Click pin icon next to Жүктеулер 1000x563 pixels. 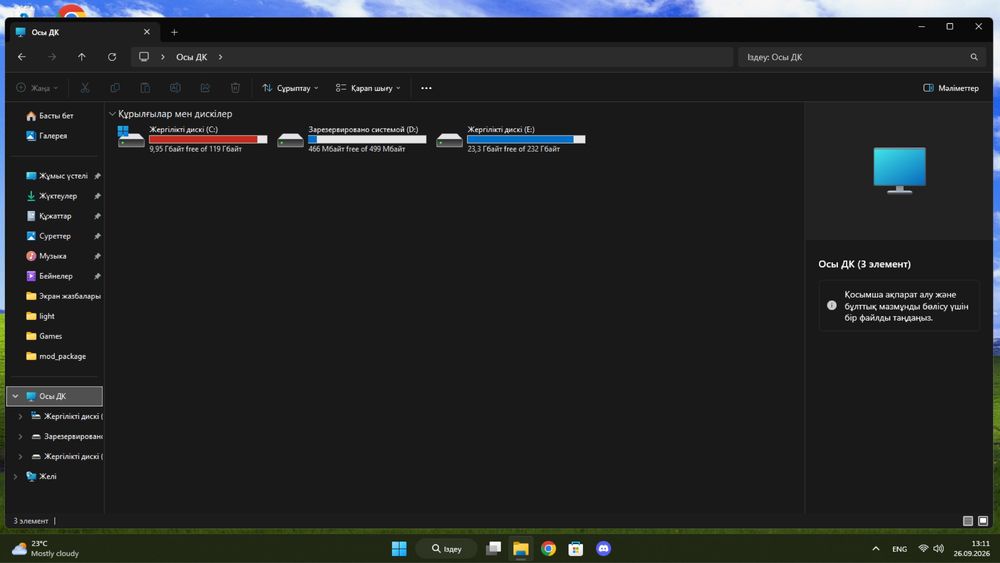(x=98, y=196)
